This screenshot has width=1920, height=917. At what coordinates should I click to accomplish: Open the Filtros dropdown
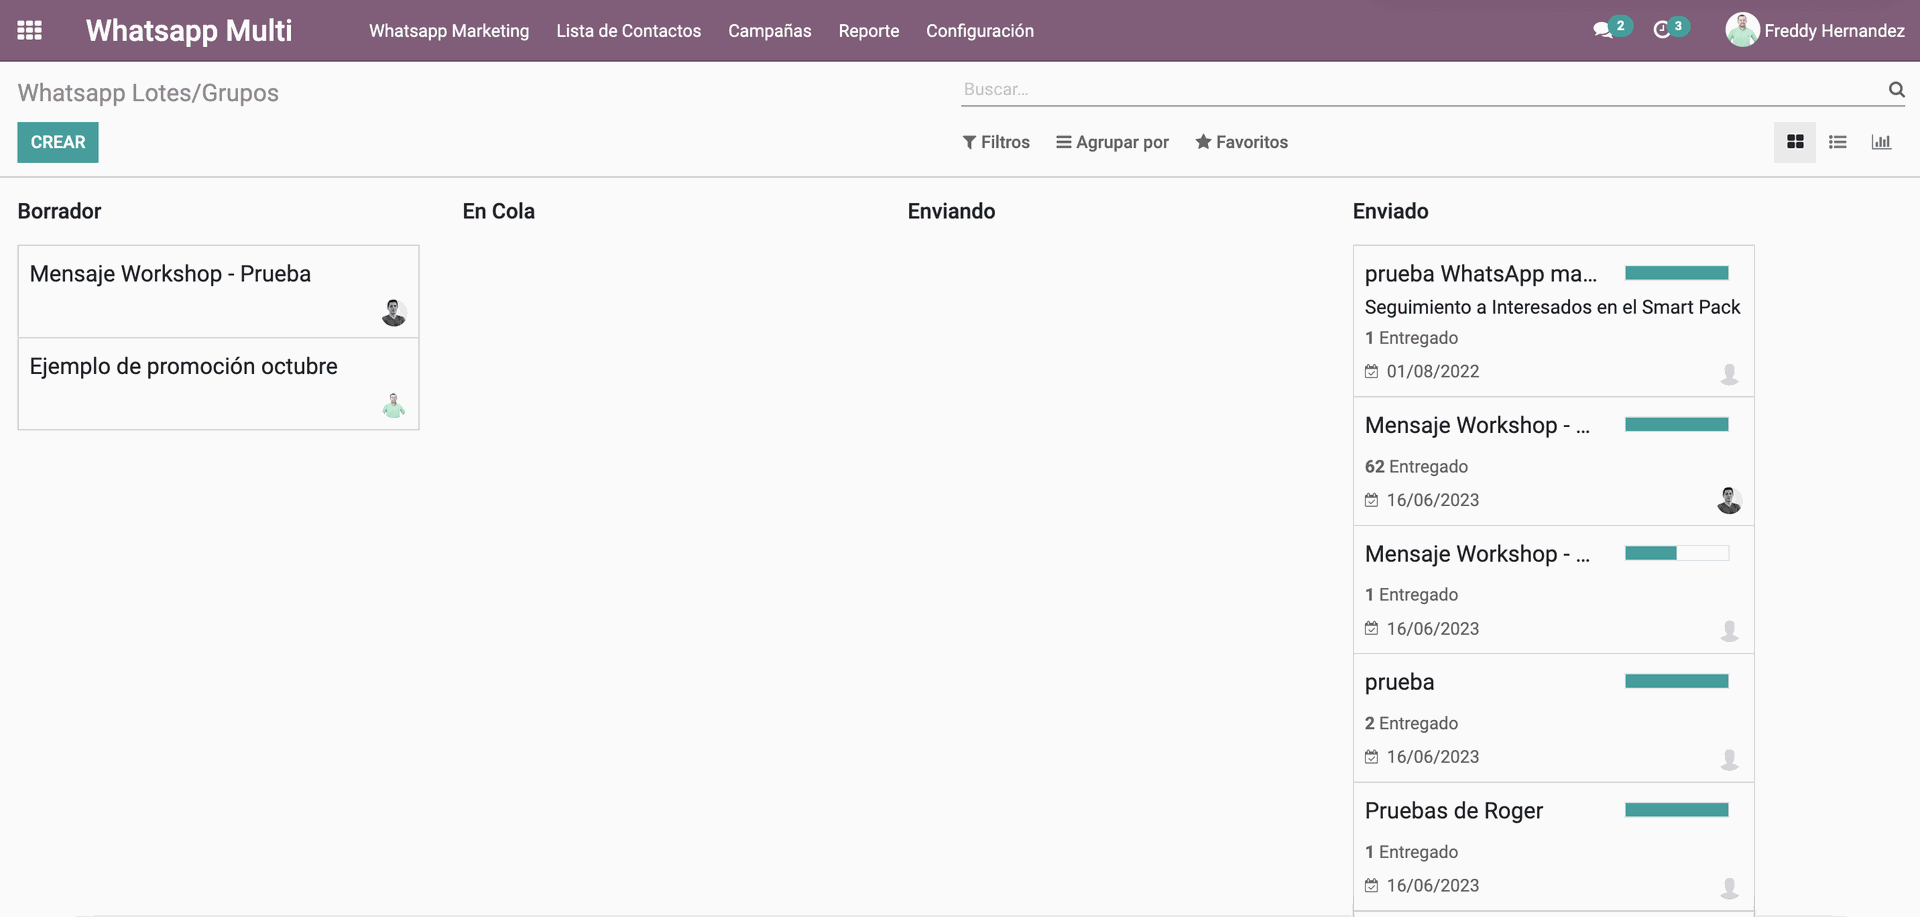pos(996,142)
